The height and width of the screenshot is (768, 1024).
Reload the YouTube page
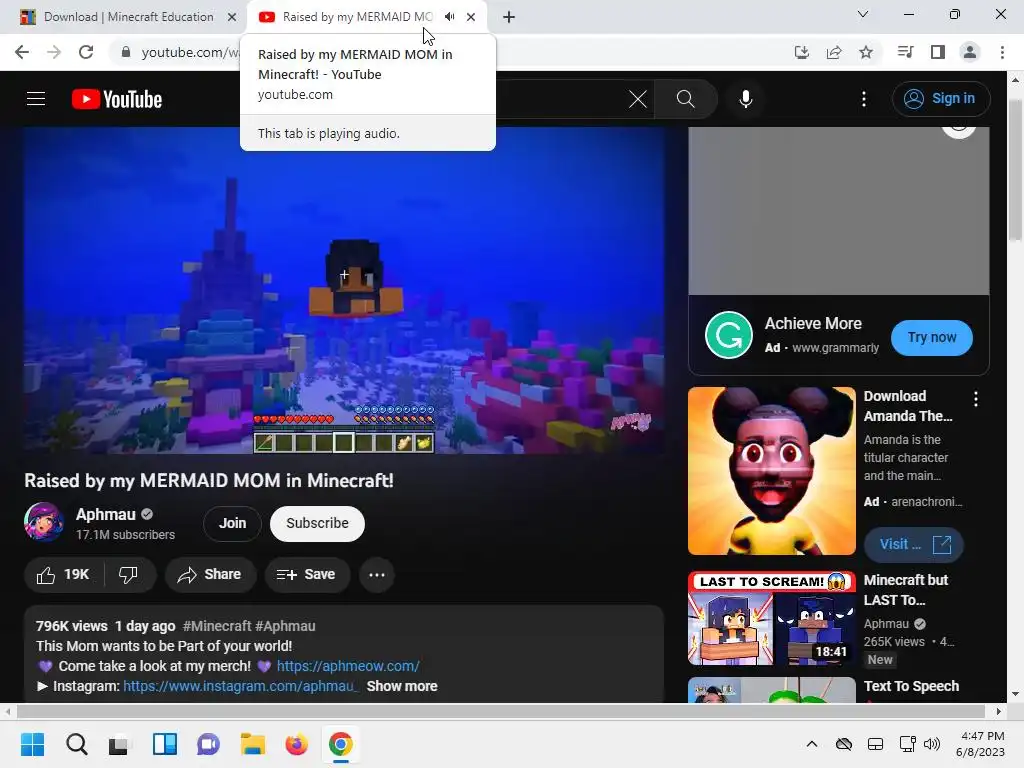tap(86, 52)
